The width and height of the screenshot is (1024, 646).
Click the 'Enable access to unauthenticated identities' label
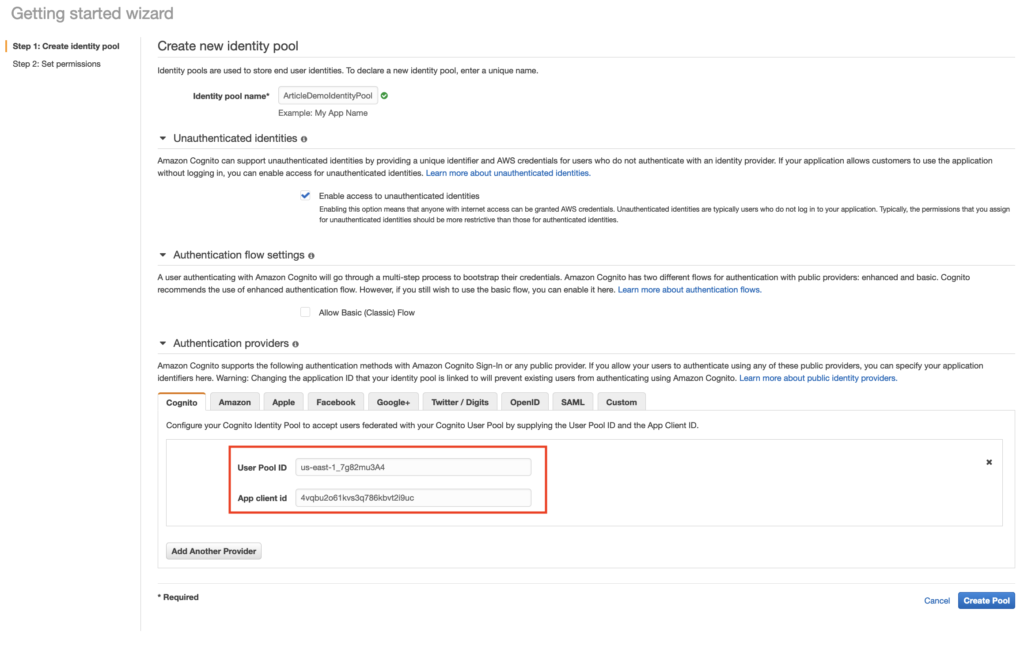[399, 196]
